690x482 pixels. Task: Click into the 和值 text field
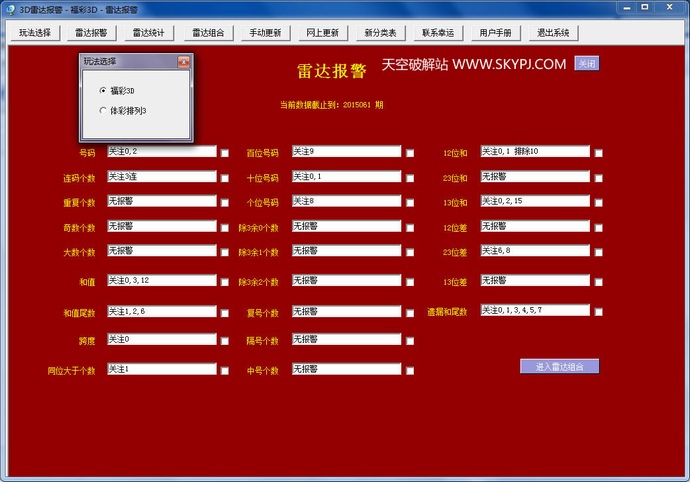[x=162, y=281]
